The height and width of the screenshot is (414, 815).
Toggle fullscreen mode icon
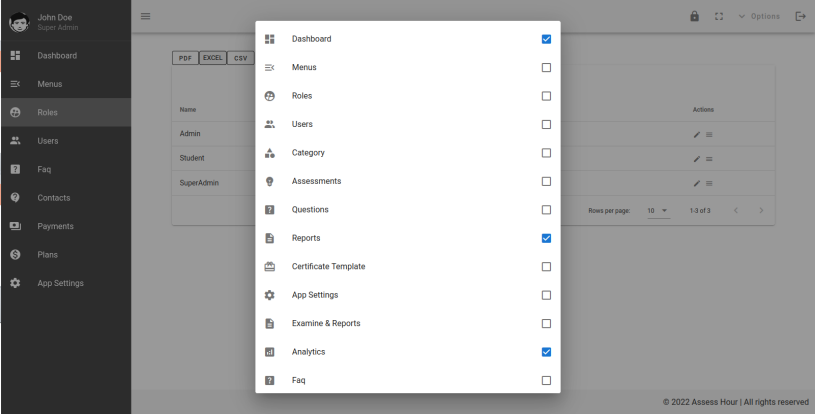point(718,17)
